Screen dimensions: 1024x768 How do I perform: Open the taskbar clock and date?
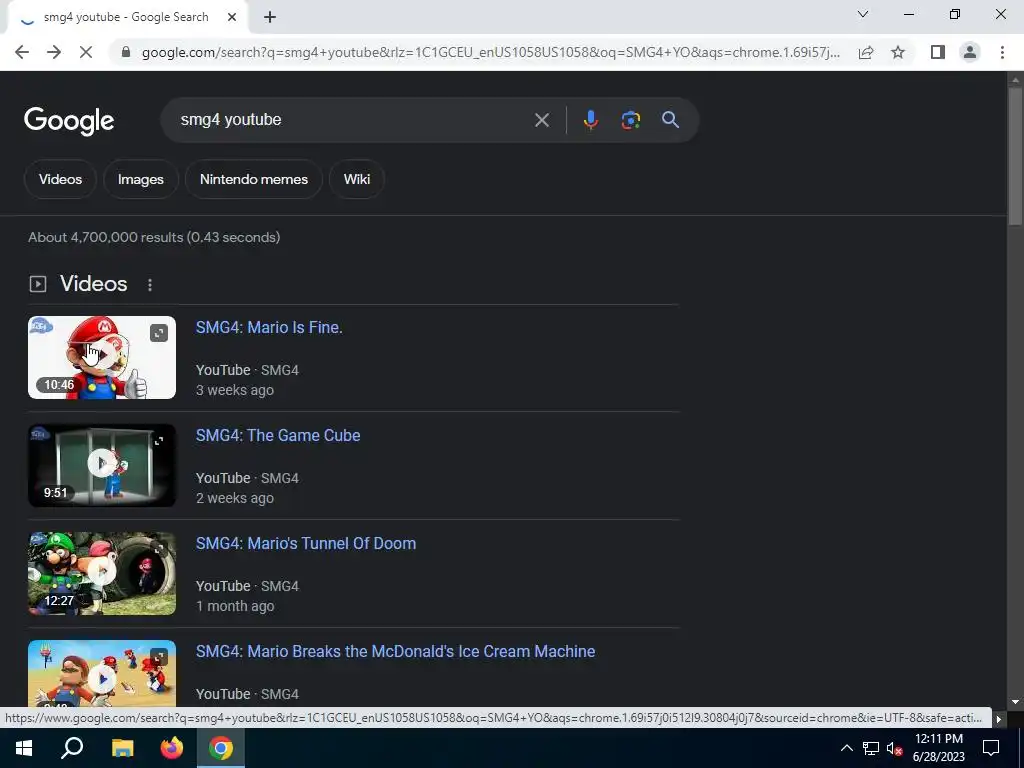(x=938, y=748)
